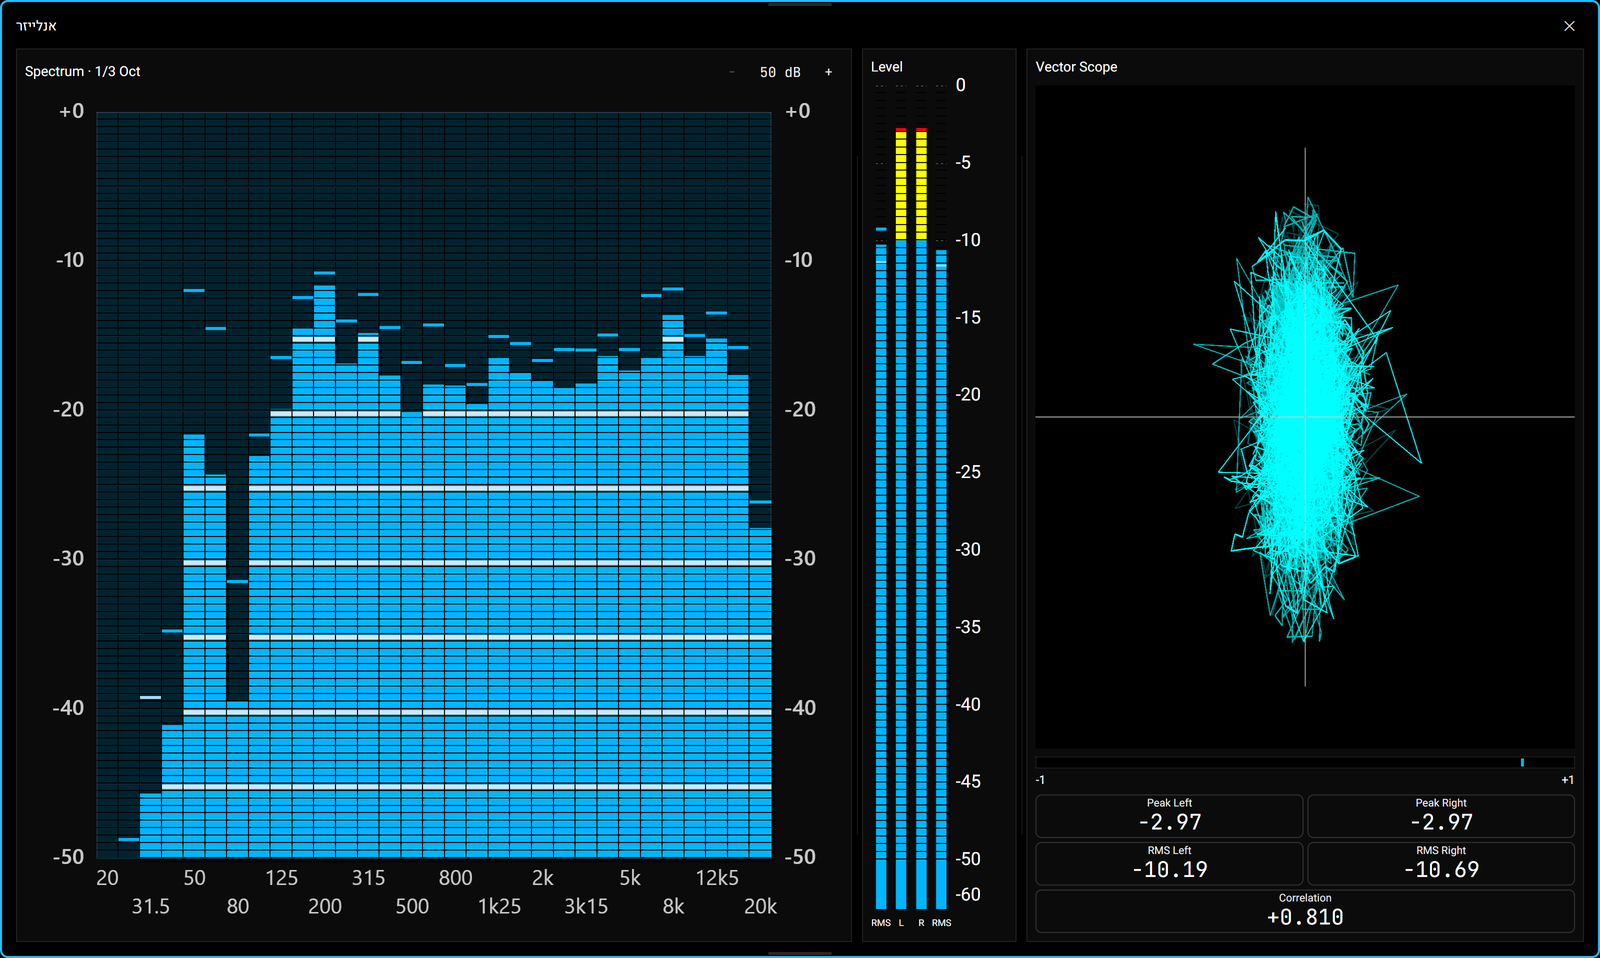Click the 20k spectrum band bar
Image resolution: width=1600 pixels, height=958 pixels.
point(760,692)
